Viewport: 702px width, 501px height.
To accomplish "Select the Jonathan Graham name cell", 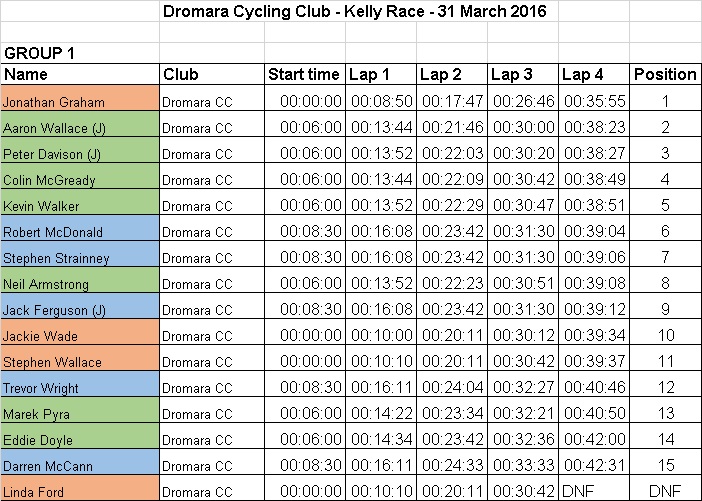I will click(x=80, y=98).
